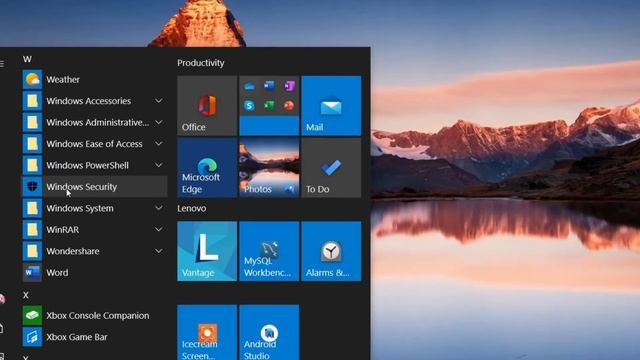Open the Office tile
This screenshot has height=360, width=640.
(207, 106)
